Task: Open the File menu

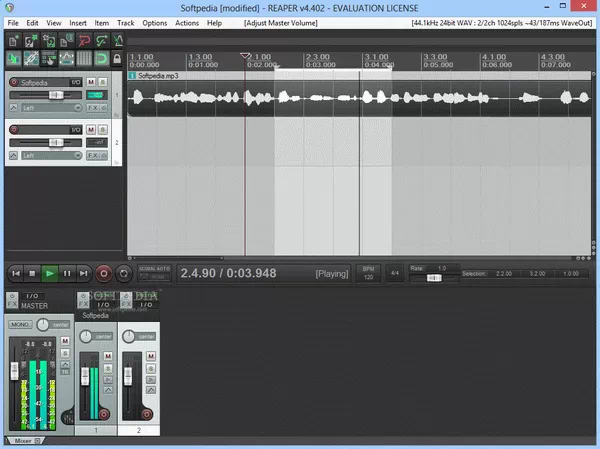Action: [13, 23]
